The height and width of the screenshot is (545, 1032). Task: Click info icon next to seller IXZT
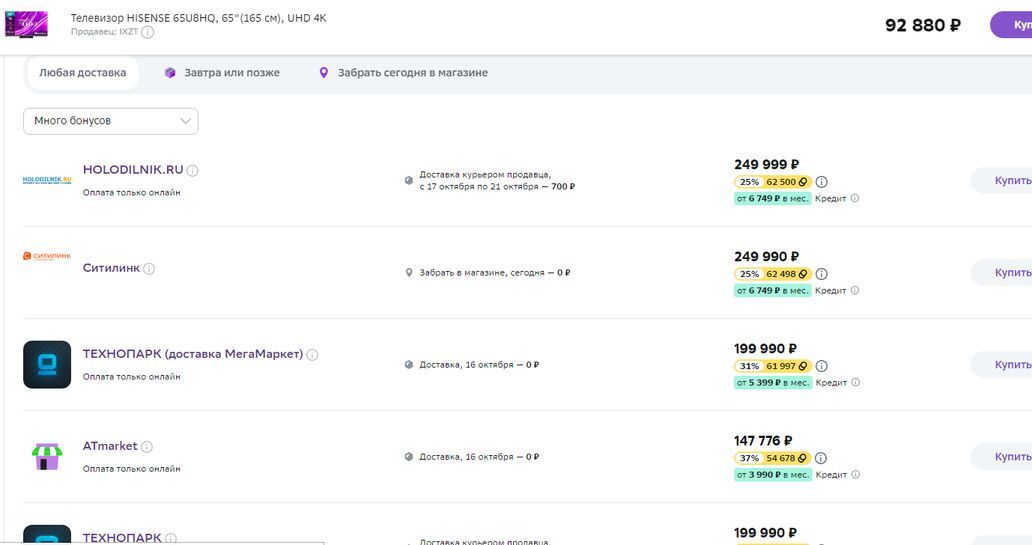(x=148, y=32)
